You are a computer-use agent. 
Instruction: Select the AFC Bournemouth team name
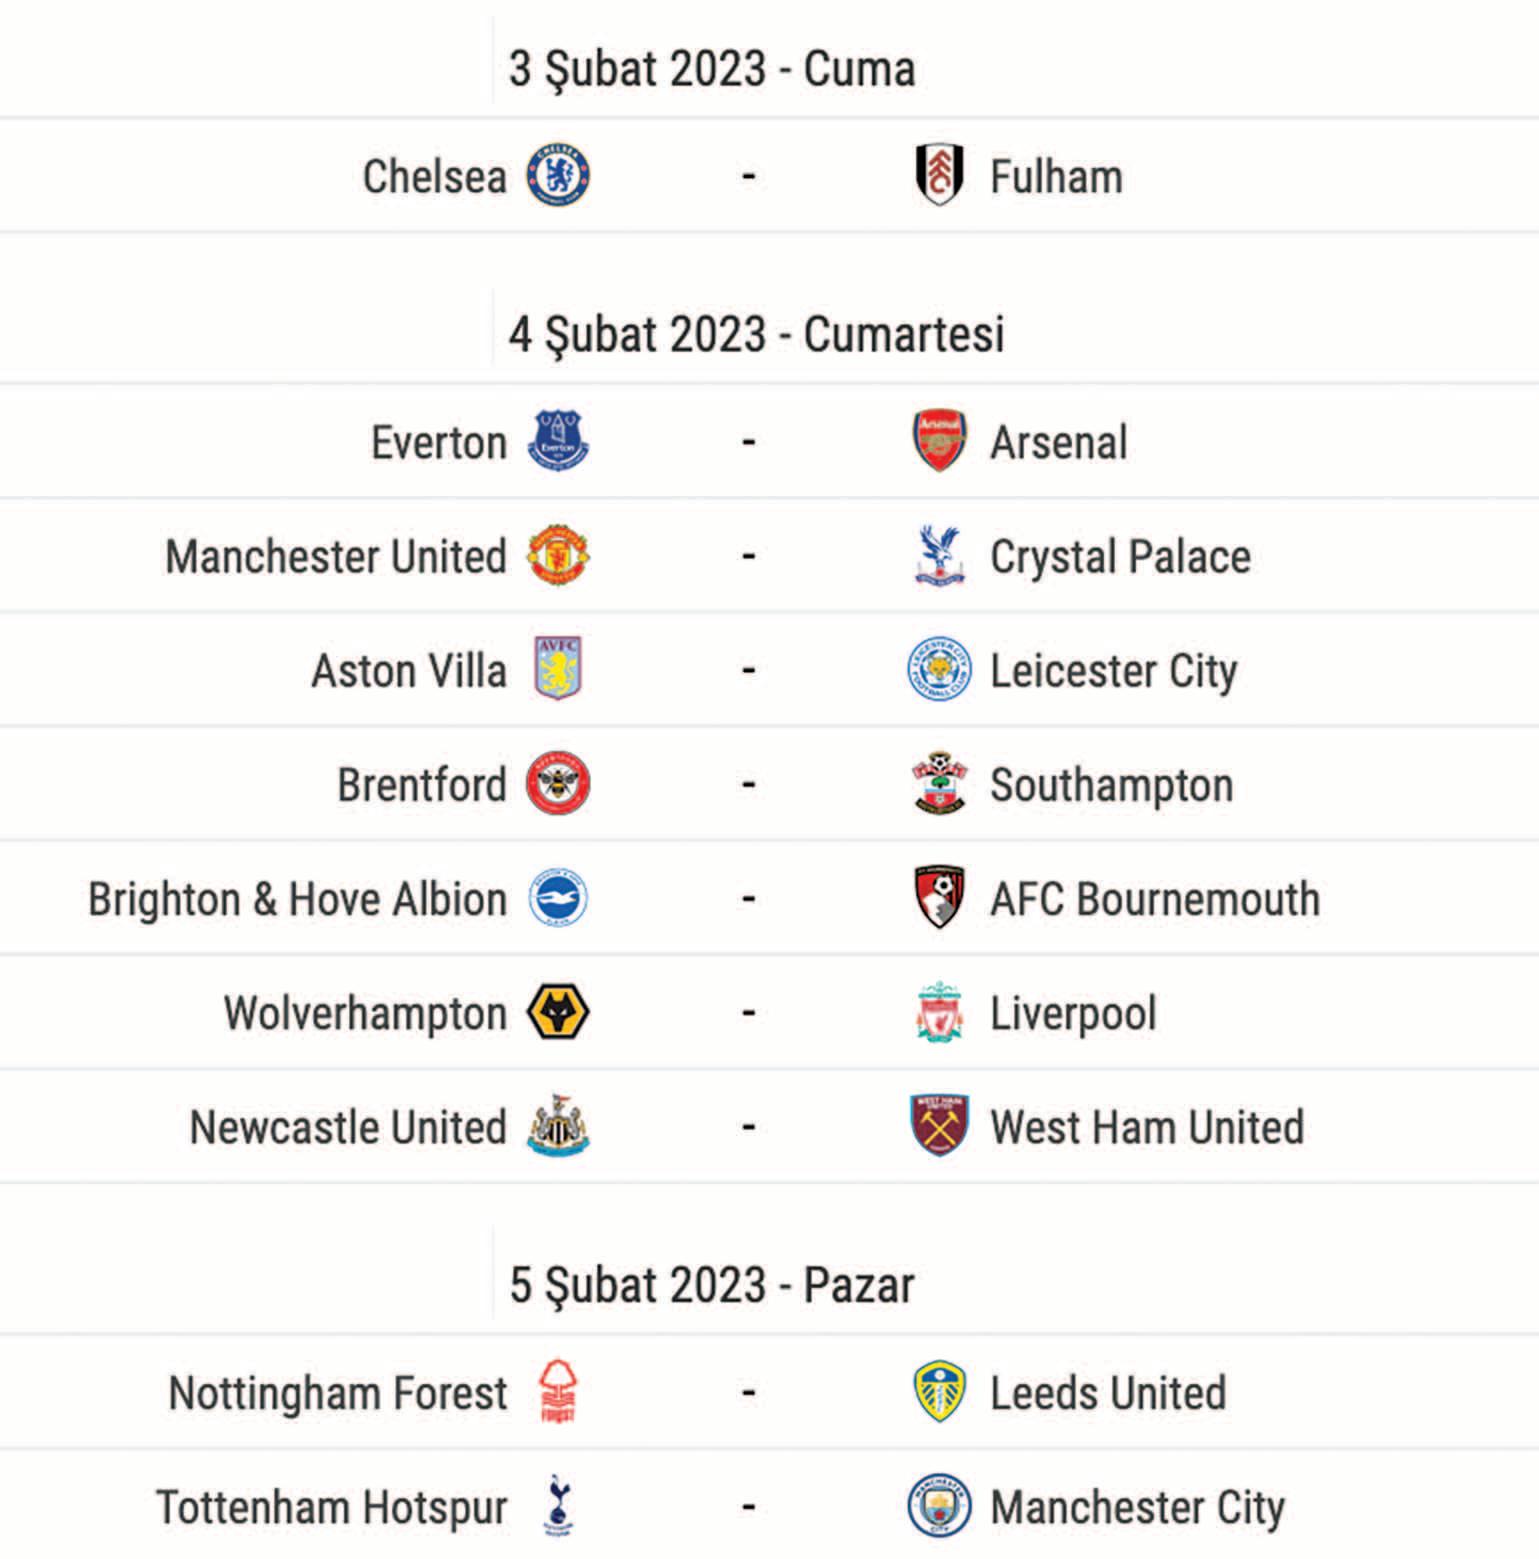1155,899
